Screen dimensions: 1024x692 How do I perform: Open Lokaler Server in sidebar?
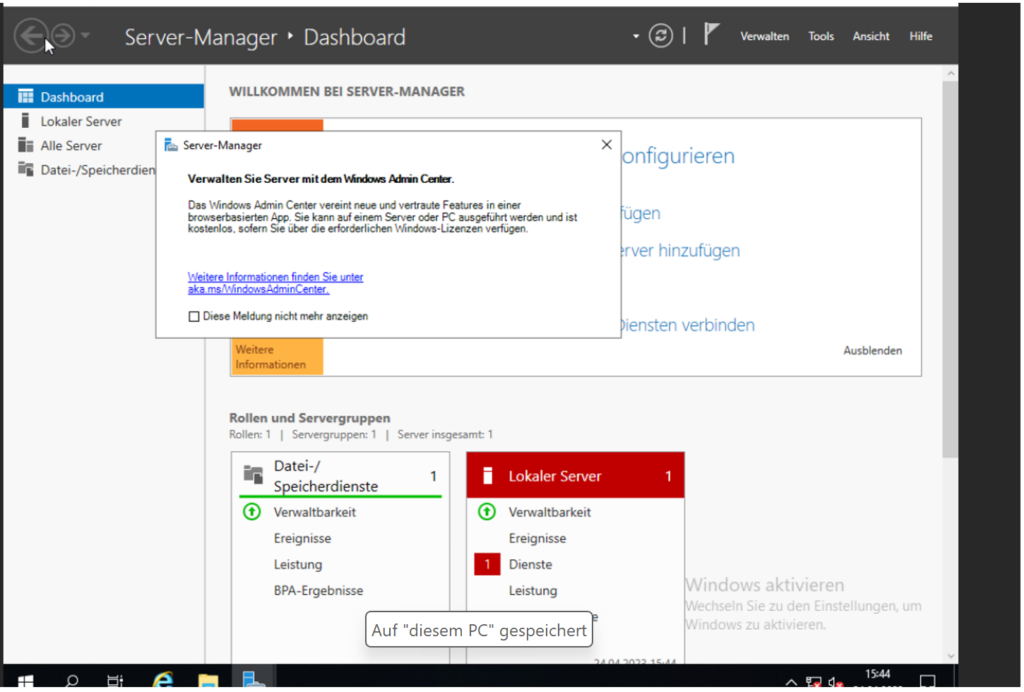pyautogui.click(x=81, y=121)
